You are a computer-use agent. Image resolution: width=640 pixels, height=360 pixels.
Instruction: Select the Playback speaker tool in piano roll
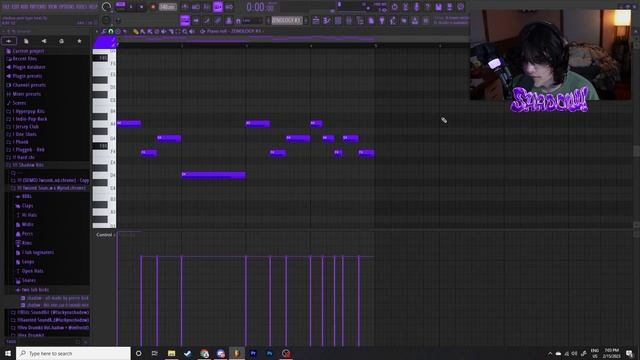pos(191,31)
